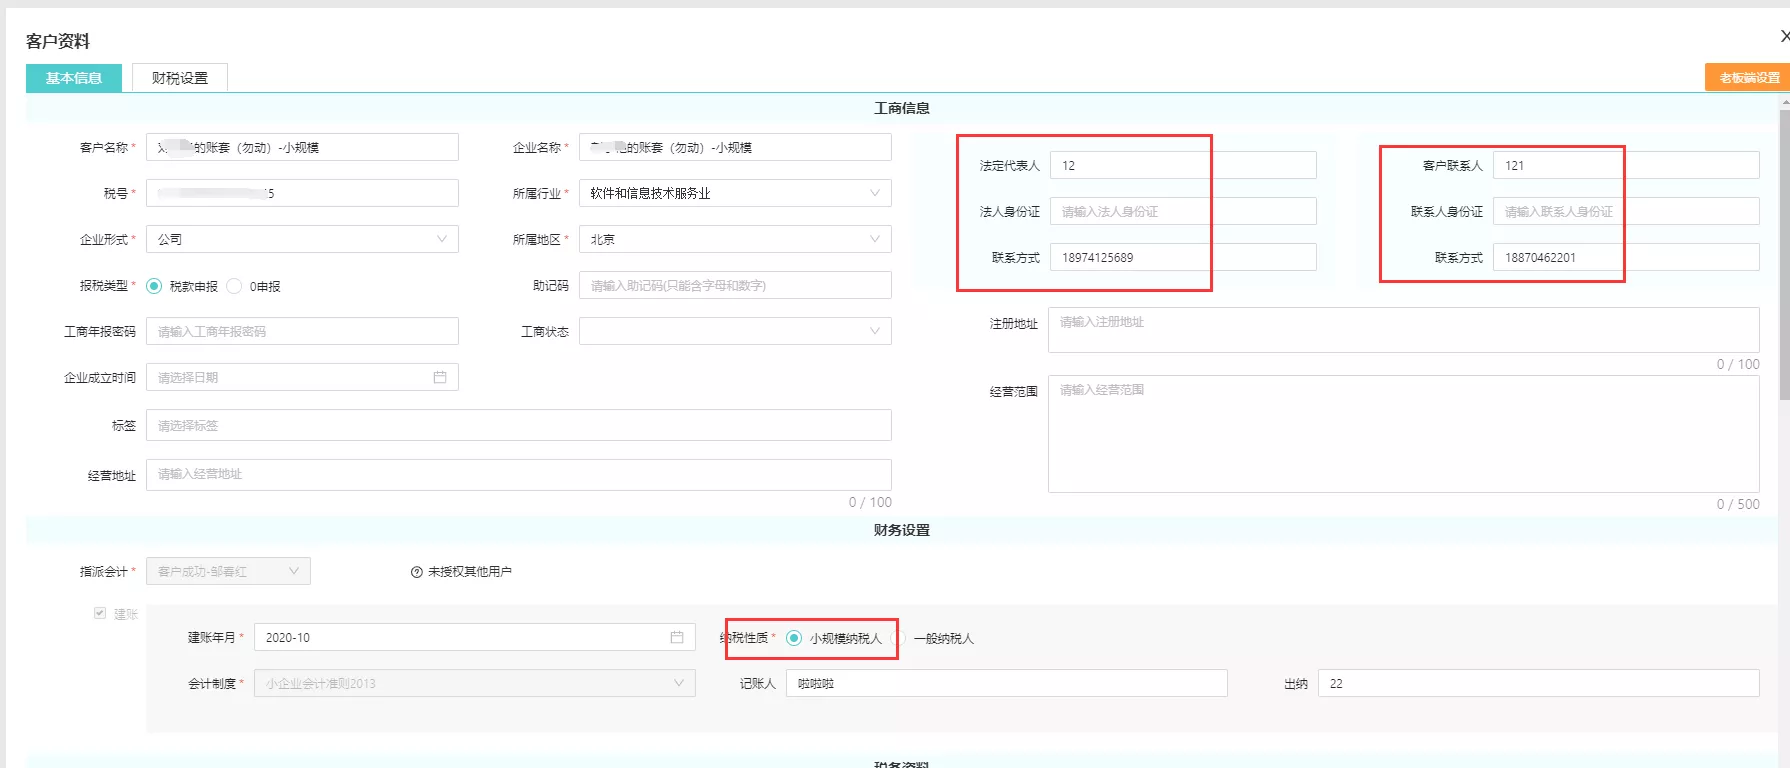Click the 未授权其他用户 link

tap(470, 572)
